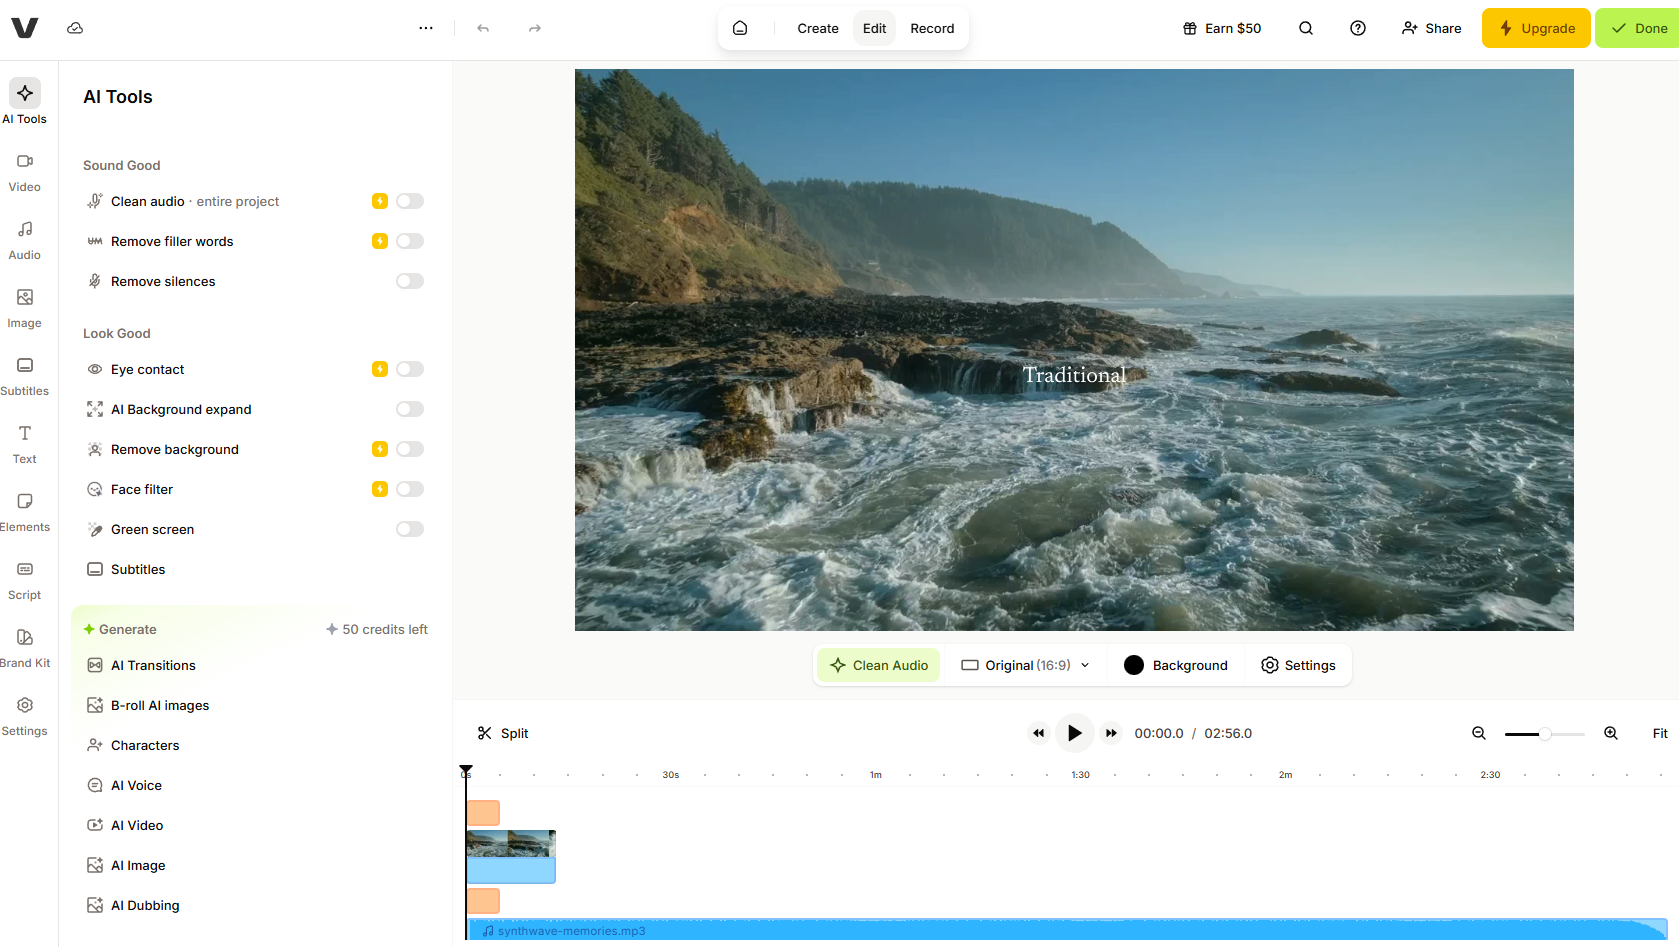This screenshot has height=947, width=1679.
Task: Click the Clean Audio button below preview
Action: pyautogui.click(x=879, y=665)
